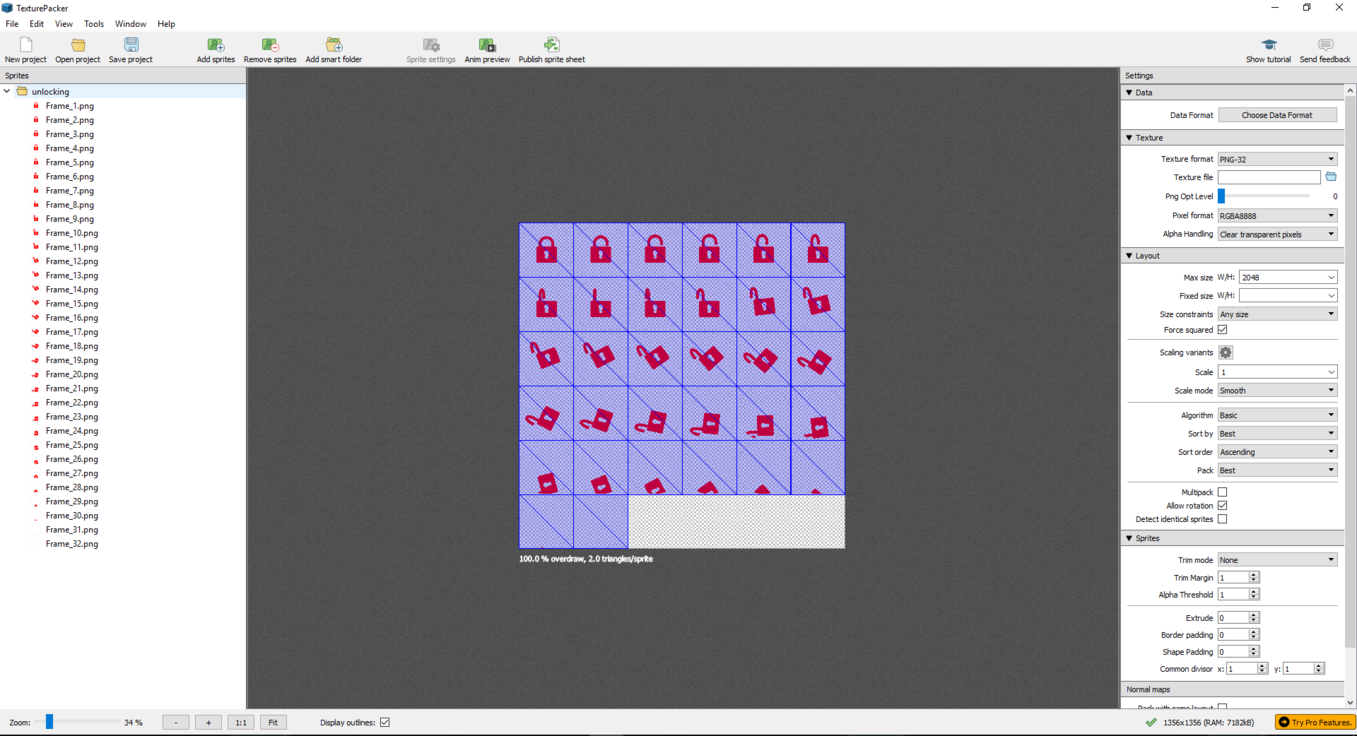Image resolution: width=1357 pixels, height=736 pixels.
Task: Click the Try Pro Features button
Action: tap(1316, 722)
